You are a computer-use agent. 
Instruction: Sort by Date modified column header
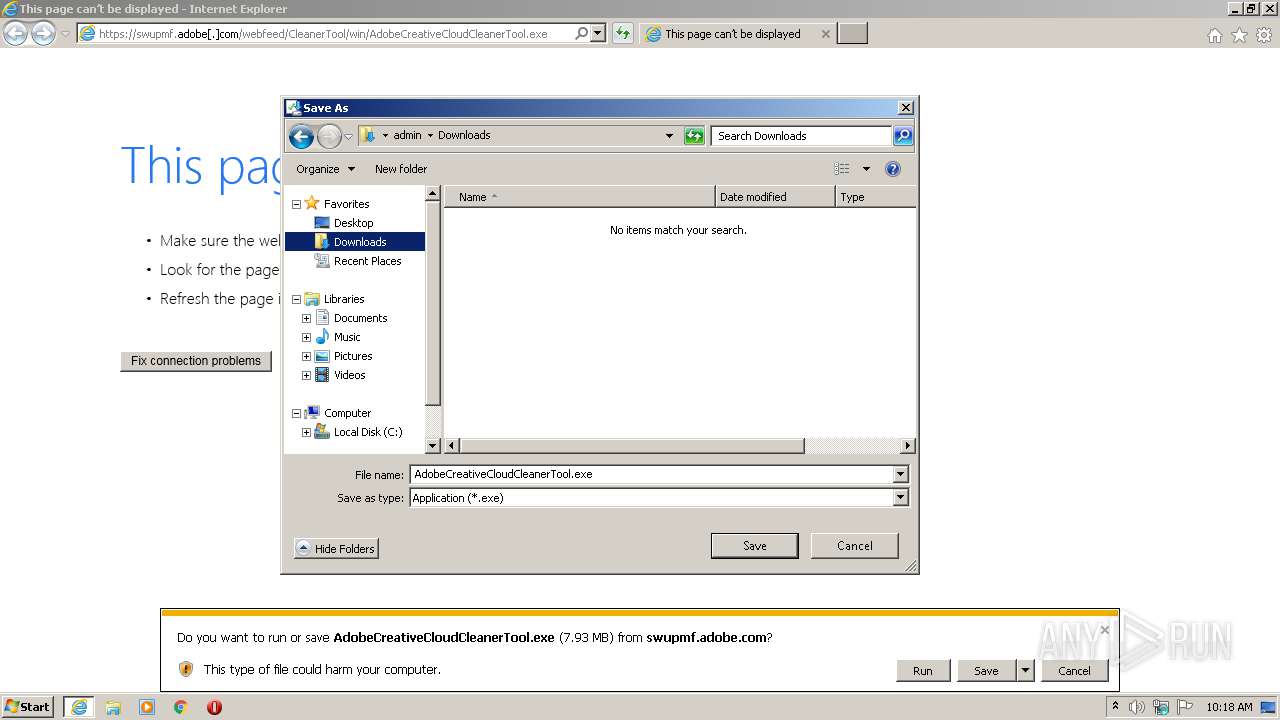click(775, 197)
